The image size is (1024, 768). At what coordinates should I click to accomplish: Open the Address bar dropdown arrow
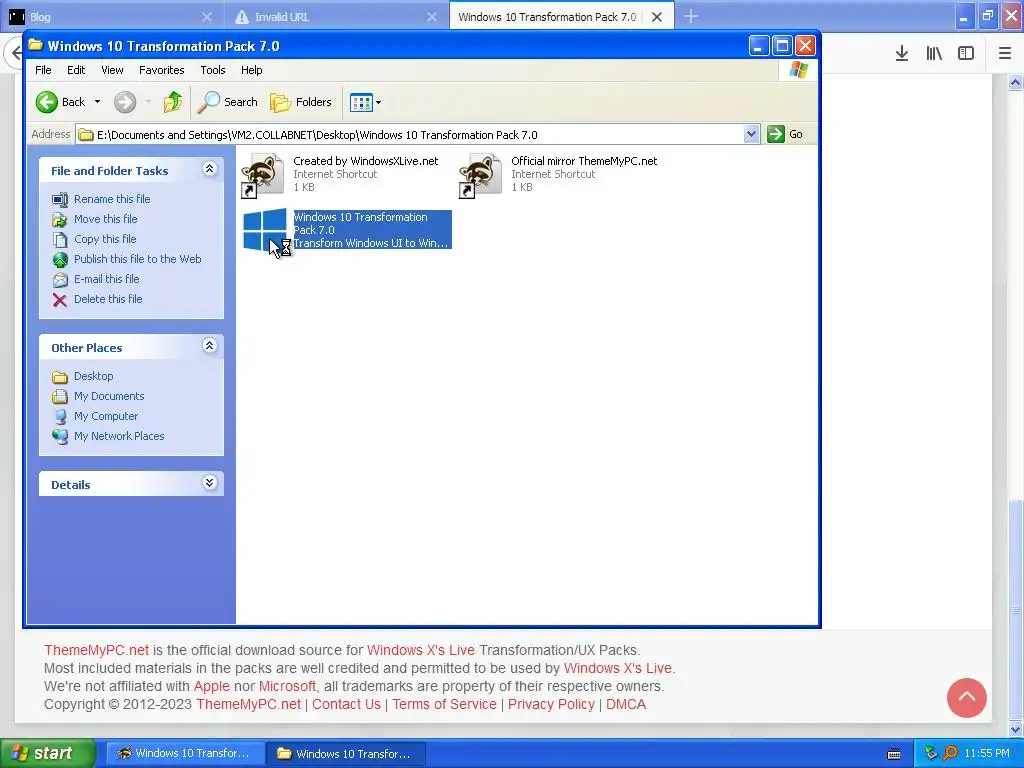(751, 135)
